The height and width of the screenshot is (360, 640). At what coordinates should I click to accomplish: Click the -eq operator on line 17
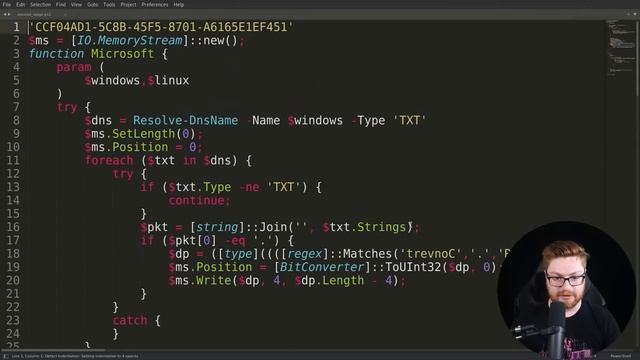point(235,240)
